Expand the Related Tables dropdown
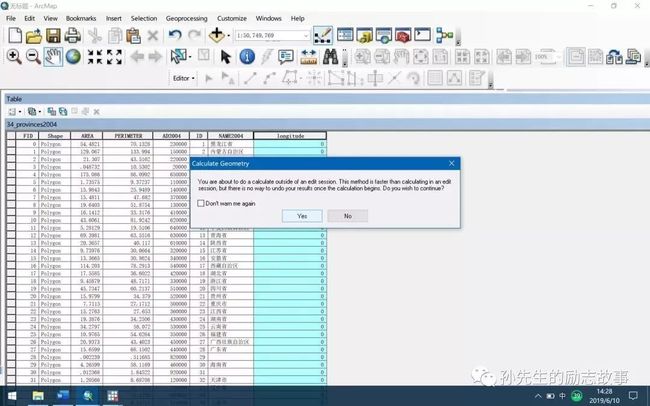This screenshot has height=406, width=650. click(34, 112)
